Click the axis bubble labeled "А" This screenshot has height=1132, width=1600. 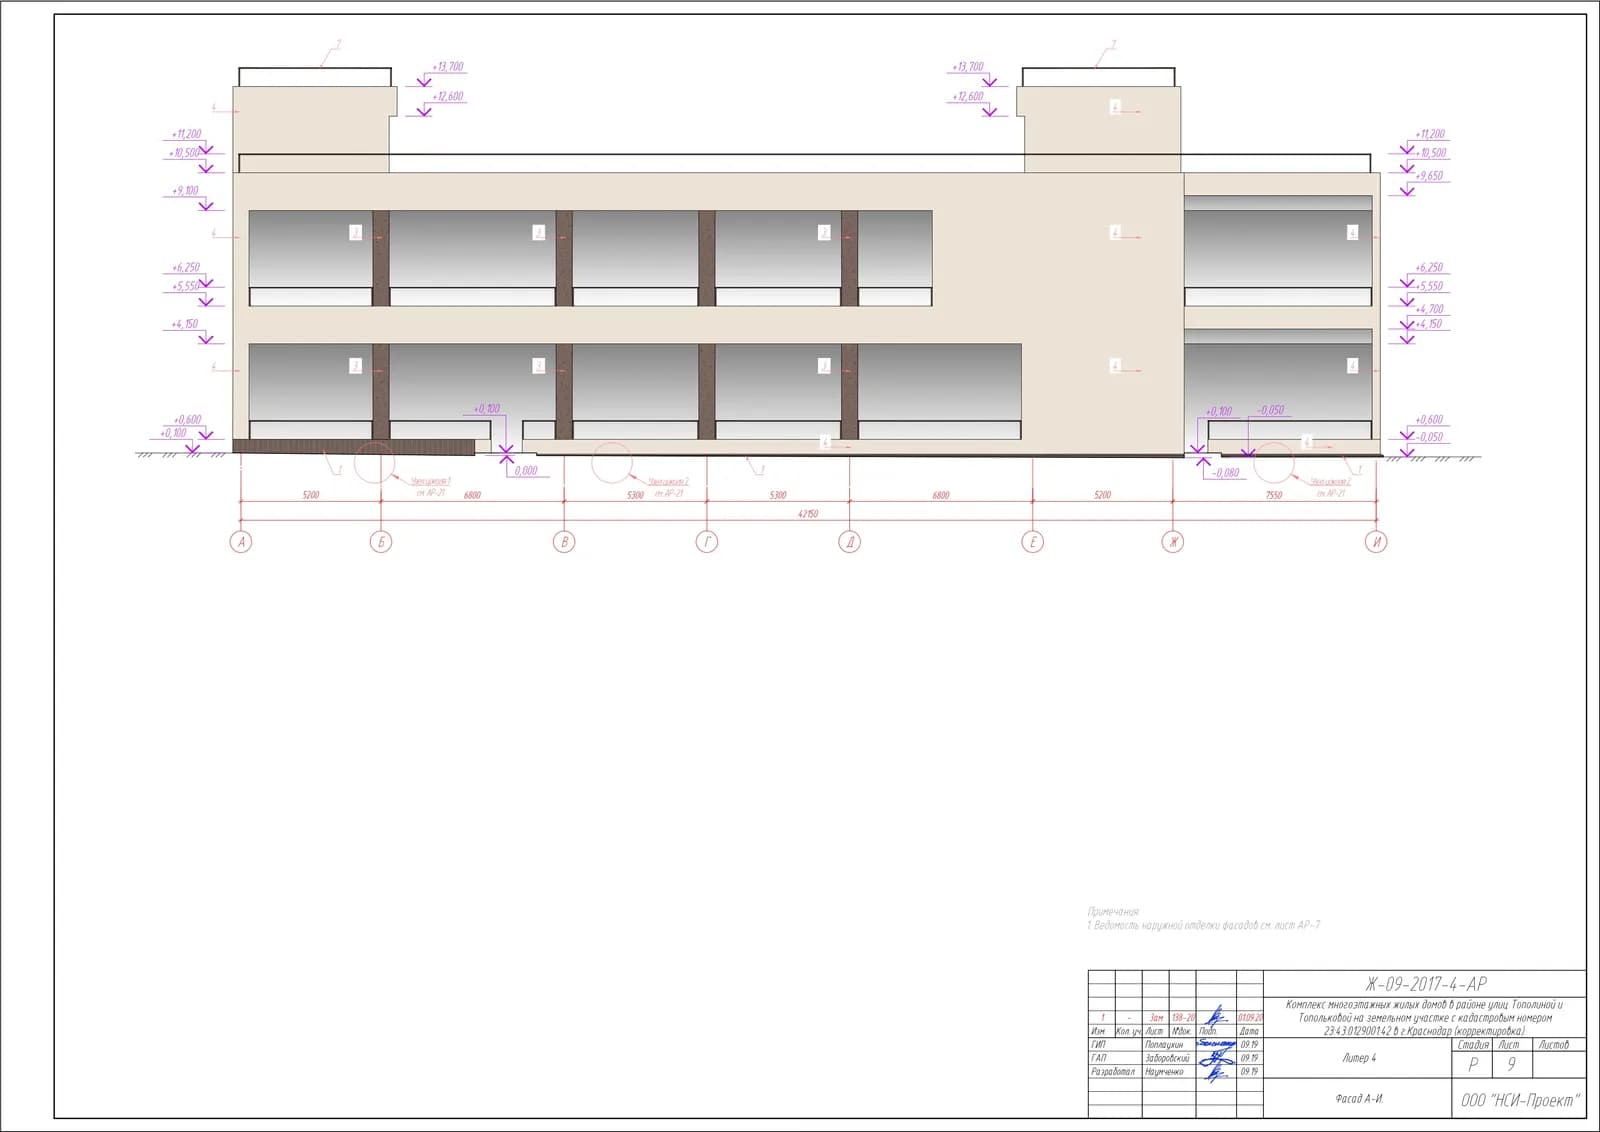240,542
